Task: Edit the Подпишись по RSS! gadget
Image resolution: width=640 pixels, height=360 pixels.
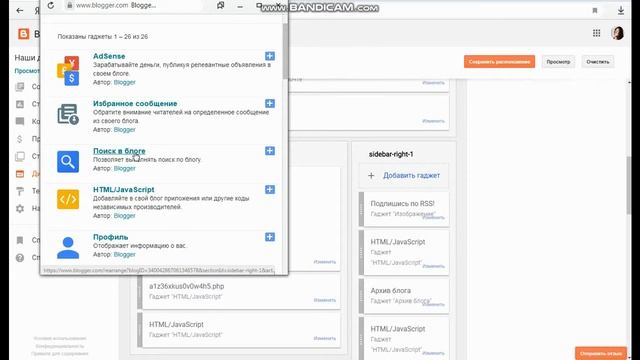Action: [433, 218]
